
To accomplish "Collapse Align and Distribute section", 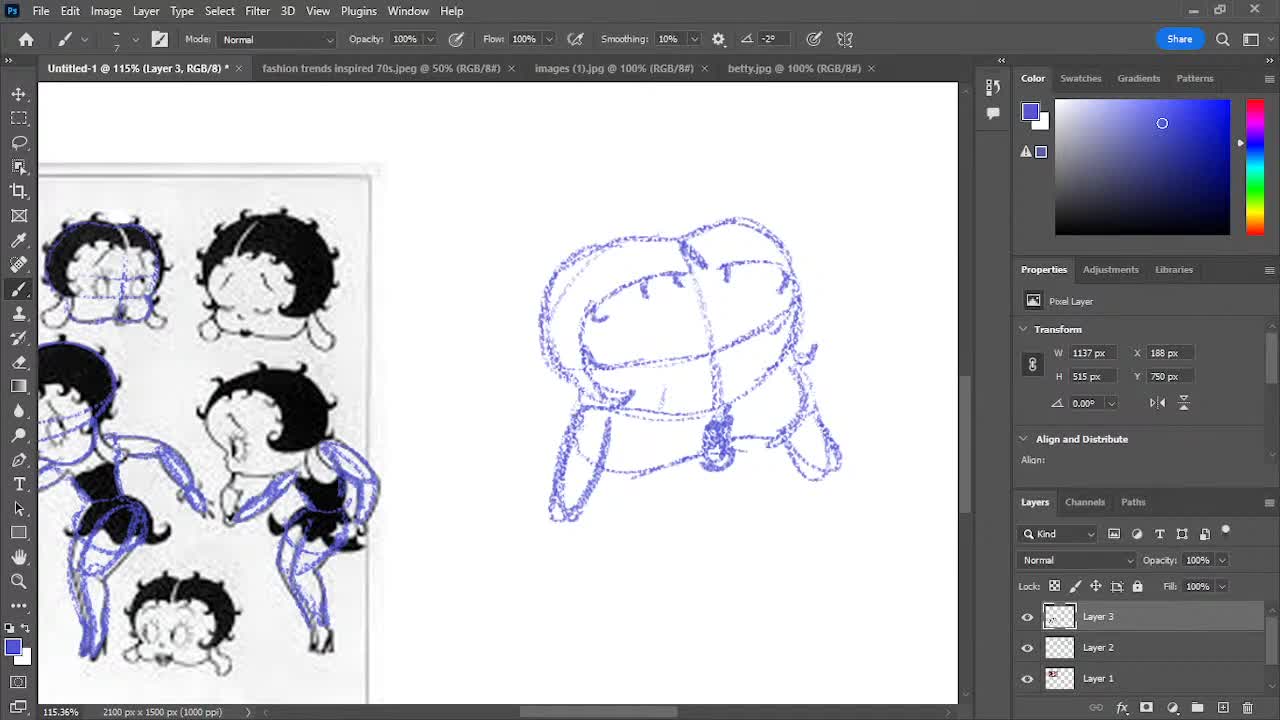I will 1023,439.
